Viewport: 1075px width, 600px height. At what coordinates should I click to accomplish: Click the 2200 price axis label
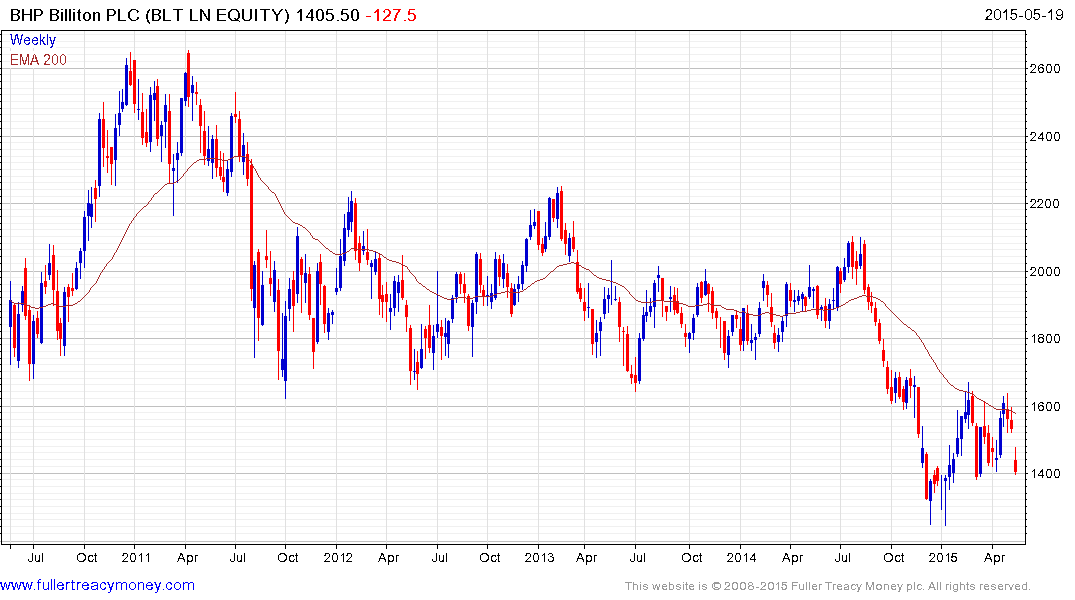[1046, 204]
